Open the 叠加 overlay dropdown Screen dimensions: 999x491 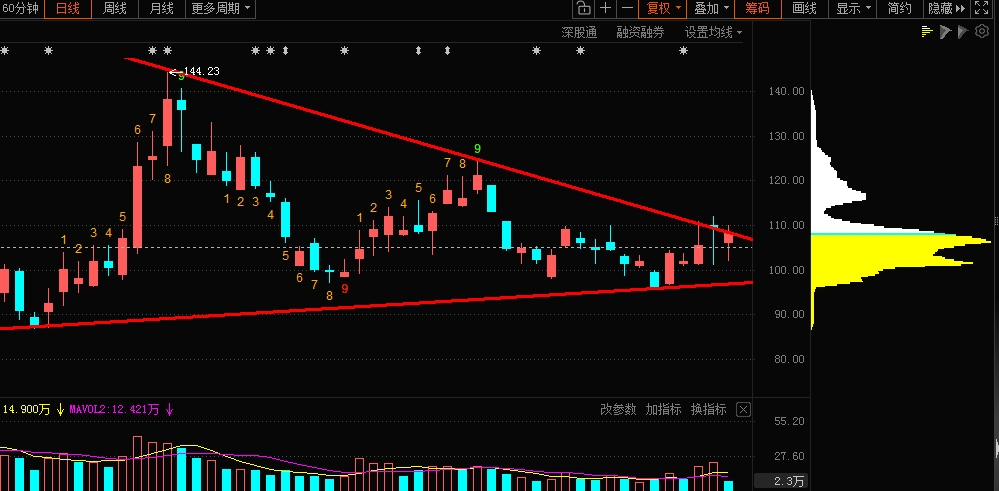pyautogui.click(x=710, y=8)
